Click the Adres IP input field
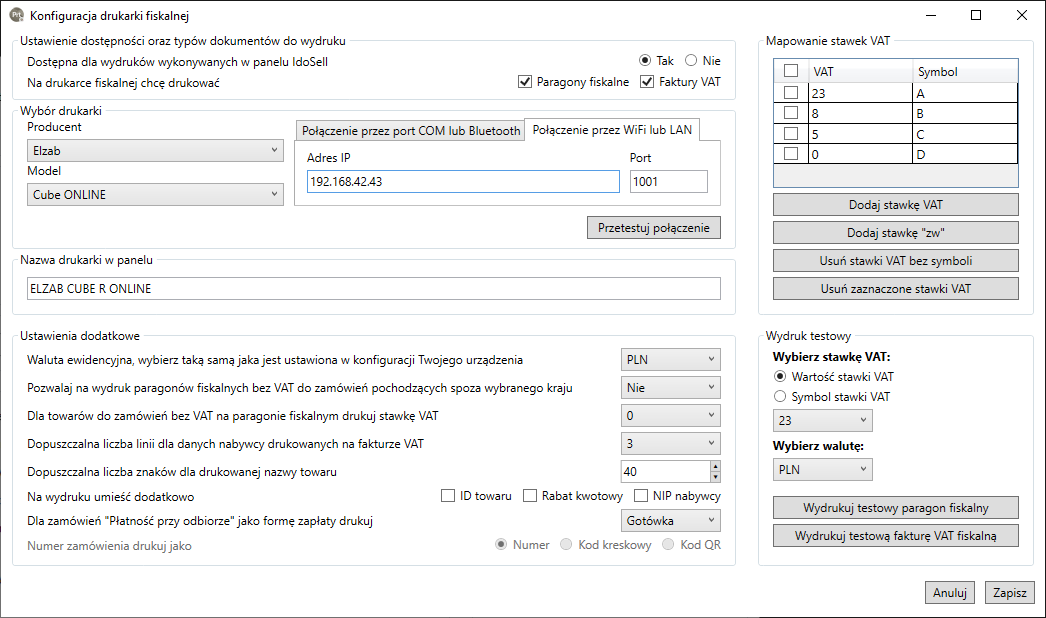The height and width of the screenshot is (618, 1046). point(463,181)
